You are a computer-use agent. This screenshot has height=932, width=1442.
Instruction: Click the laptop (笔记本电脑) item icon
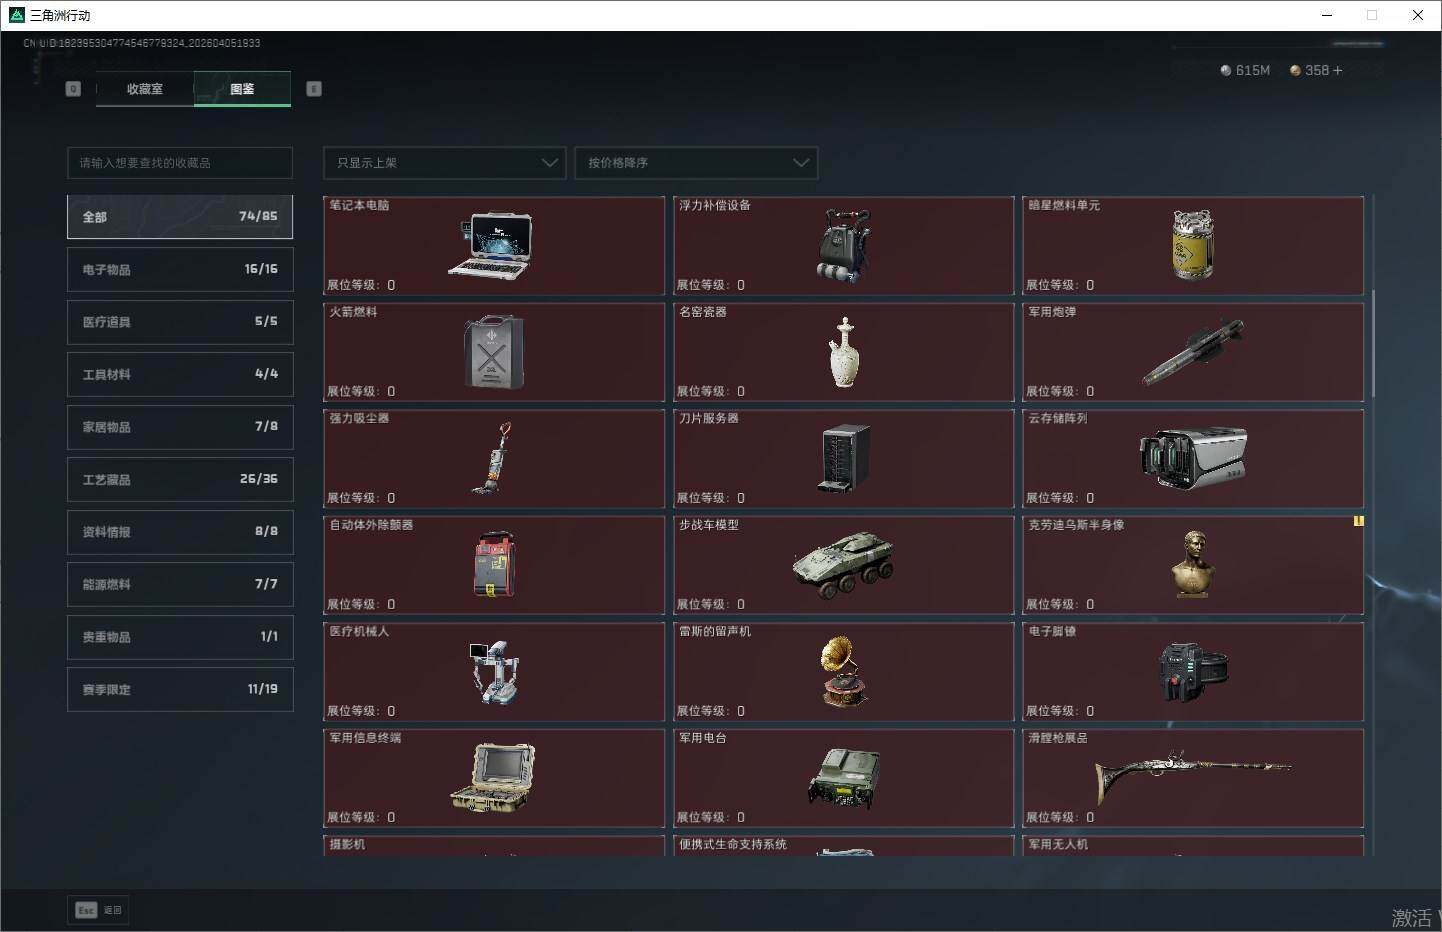click(x=490, y=246)
